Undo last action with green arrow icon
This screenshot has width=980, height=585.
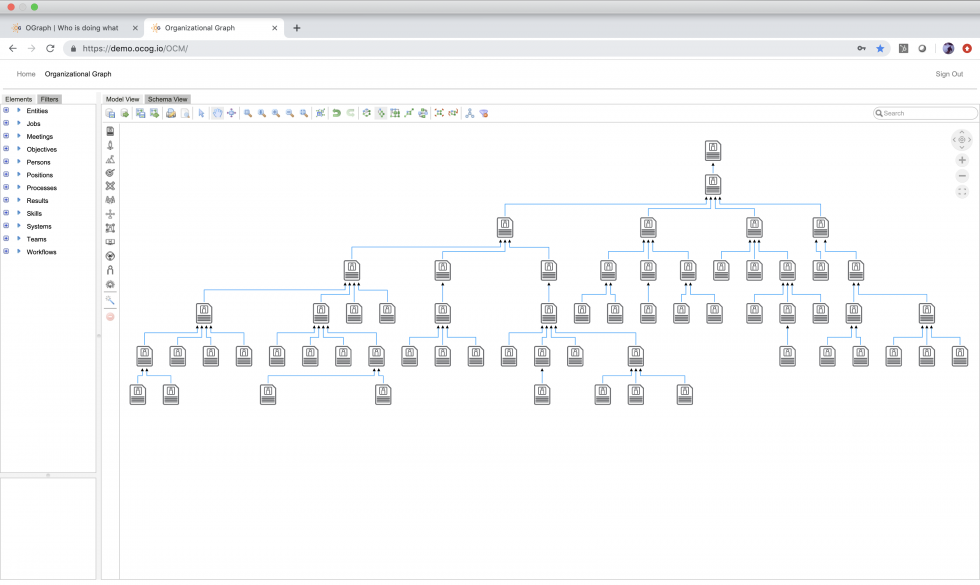click(333, 113)
